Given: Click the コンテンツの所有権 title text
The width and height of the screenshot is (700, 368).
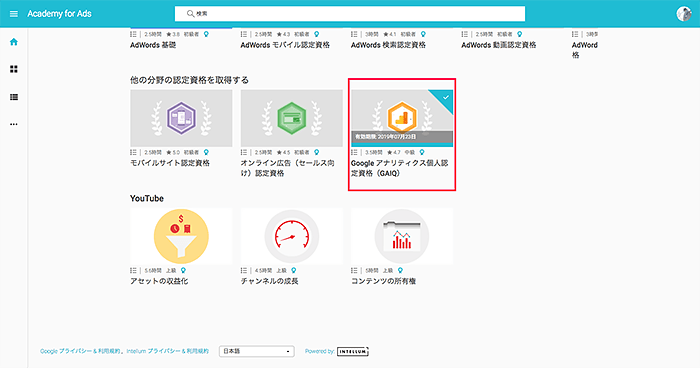Looking at the screenshot, I should point(383,281).
